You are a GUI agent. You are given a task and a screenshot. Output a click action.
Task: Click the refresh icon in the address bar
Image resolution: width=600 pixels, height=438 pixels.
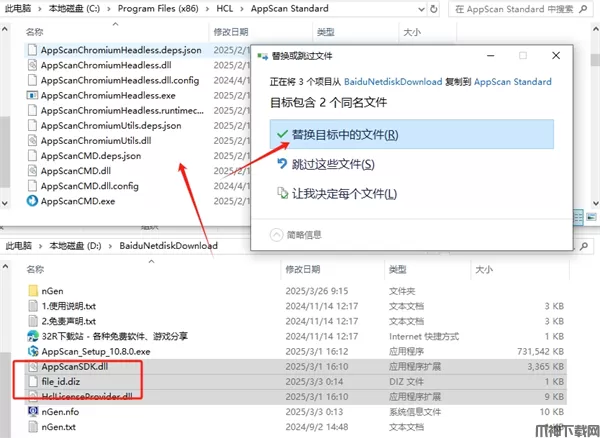click(434, 9)
